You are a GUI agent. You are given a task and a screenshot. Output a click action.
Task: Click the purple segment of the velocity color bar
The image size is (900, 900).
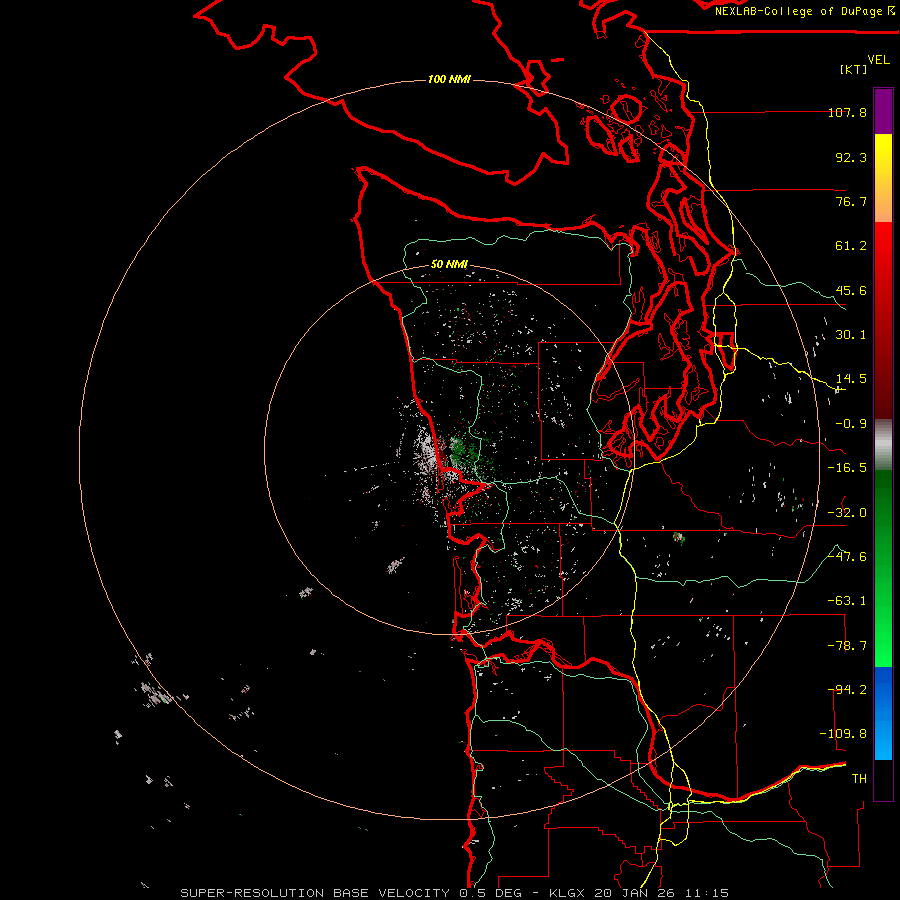(x=883, y=111)
